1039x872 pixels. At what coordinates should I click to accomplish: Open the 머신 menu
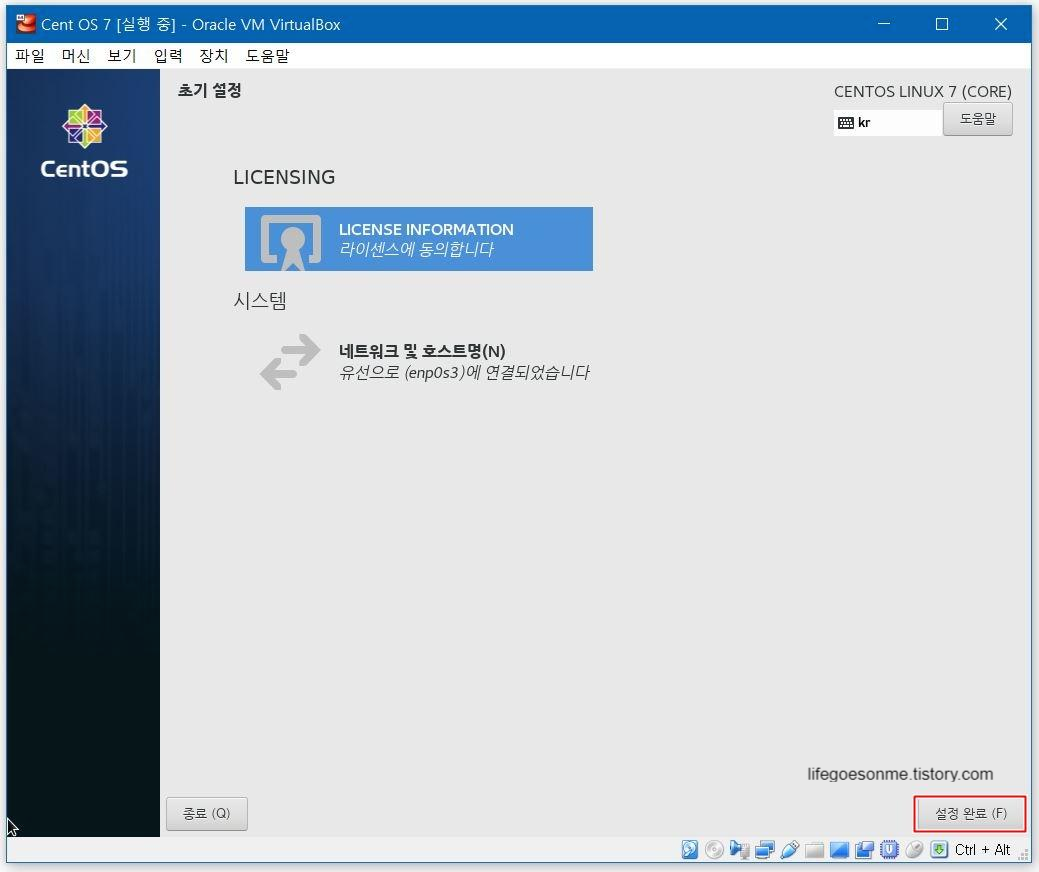pyautogui.click(x=76, y=56)
